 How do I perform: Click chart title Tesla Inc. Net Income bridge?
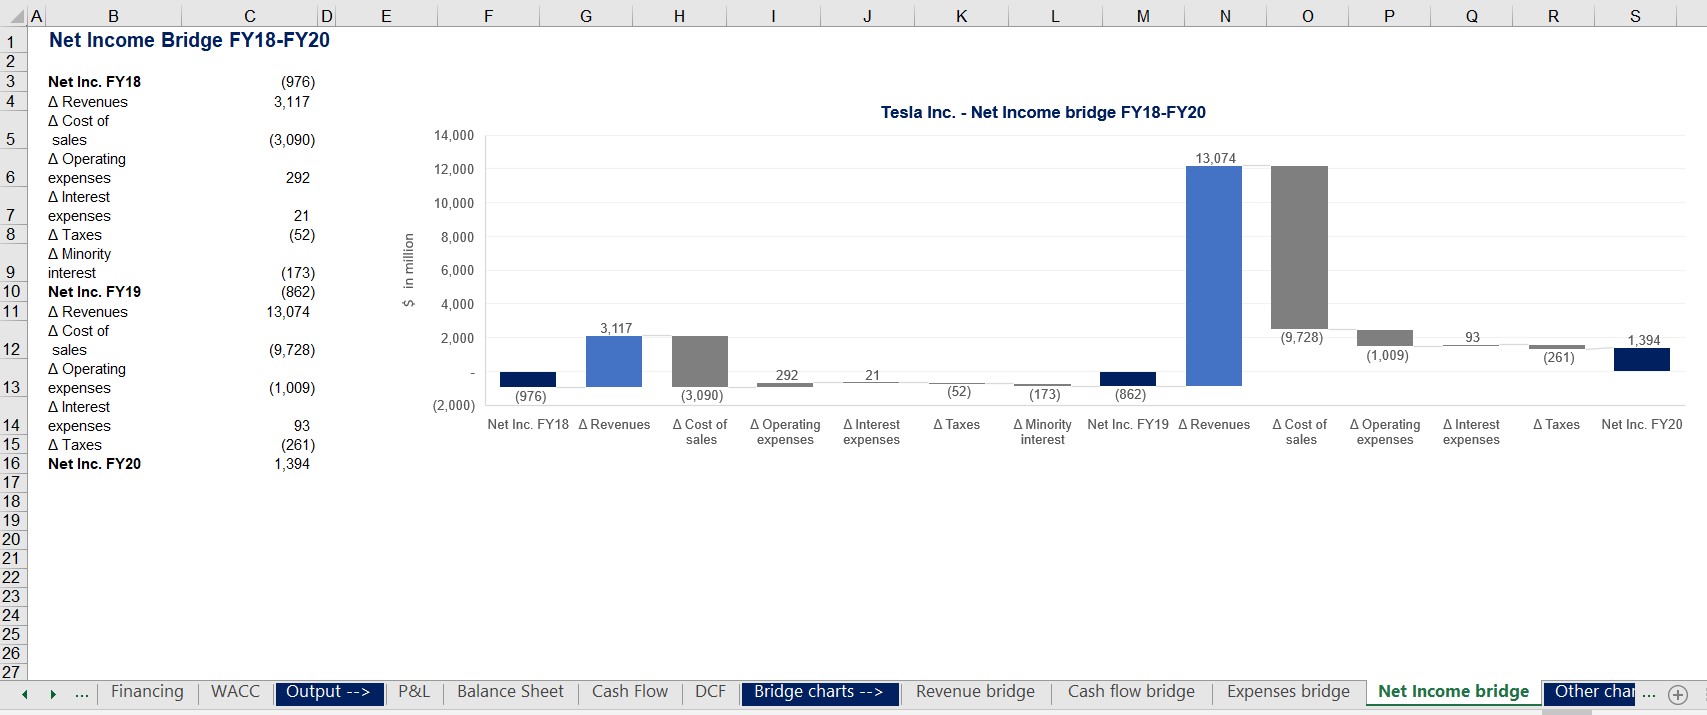coord(1043,112)
